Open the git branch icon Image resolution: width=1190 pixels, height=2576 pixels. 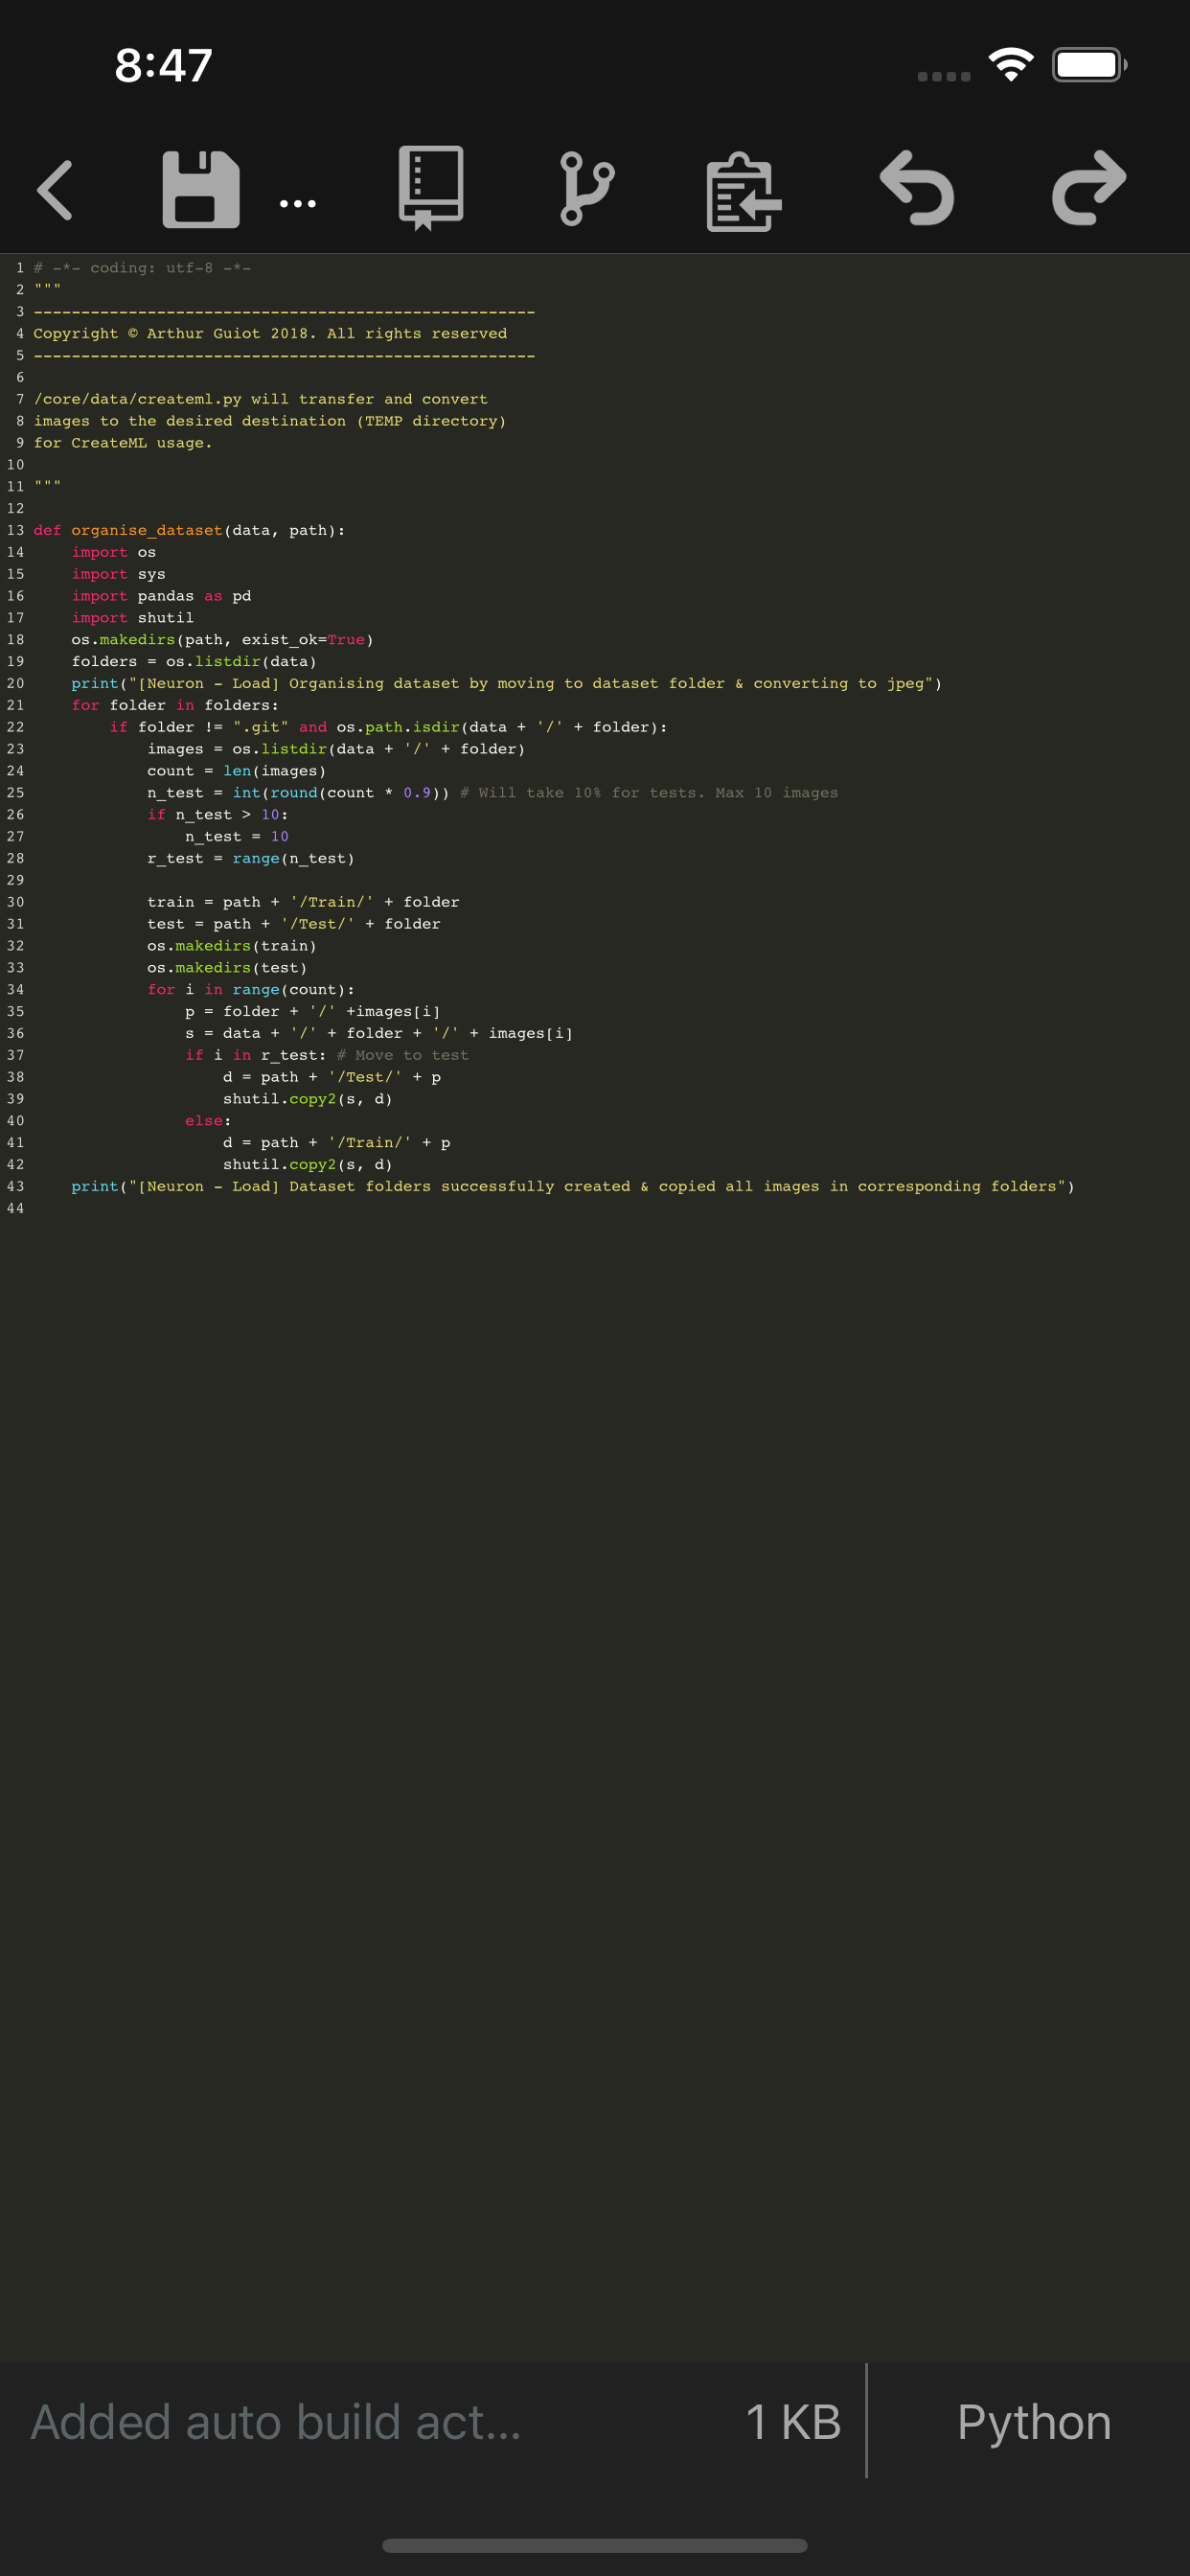coord(586,189)
